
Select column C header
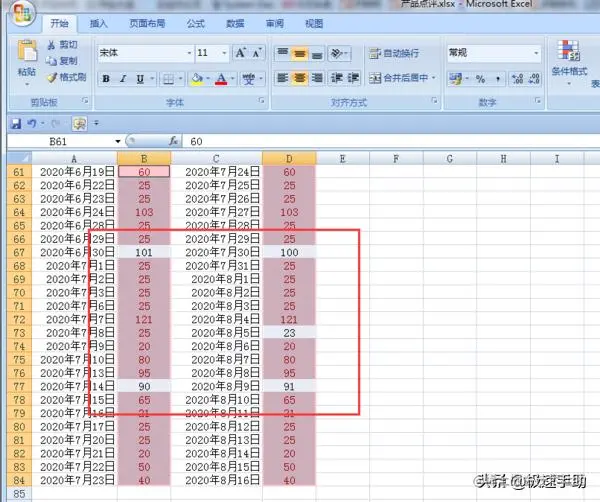(216, 158)
